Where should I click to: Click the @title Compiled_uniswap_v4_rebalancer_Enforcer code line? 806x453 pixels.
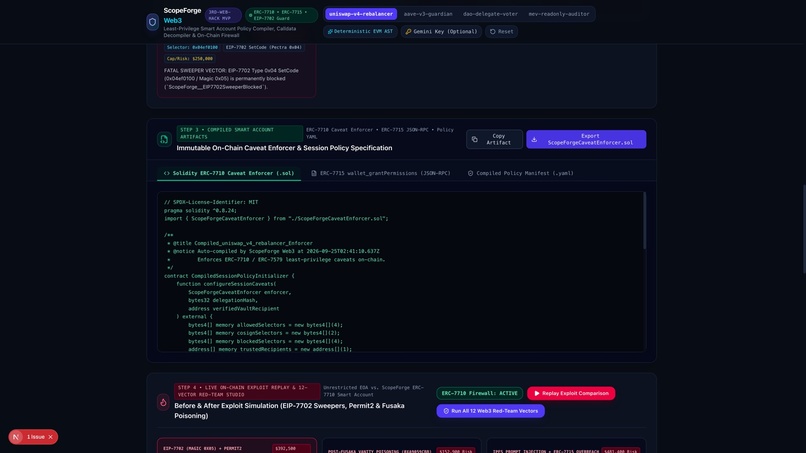[x=240, y=243]
